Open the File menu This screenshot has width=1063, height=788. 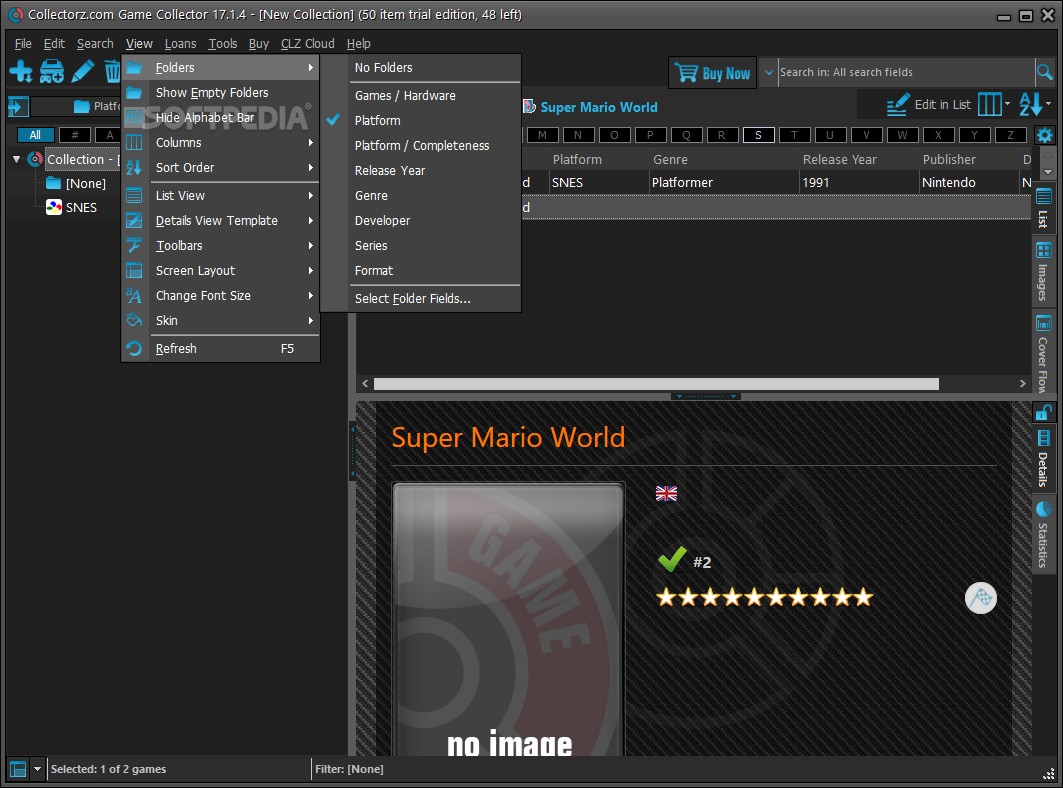(23, 43)
